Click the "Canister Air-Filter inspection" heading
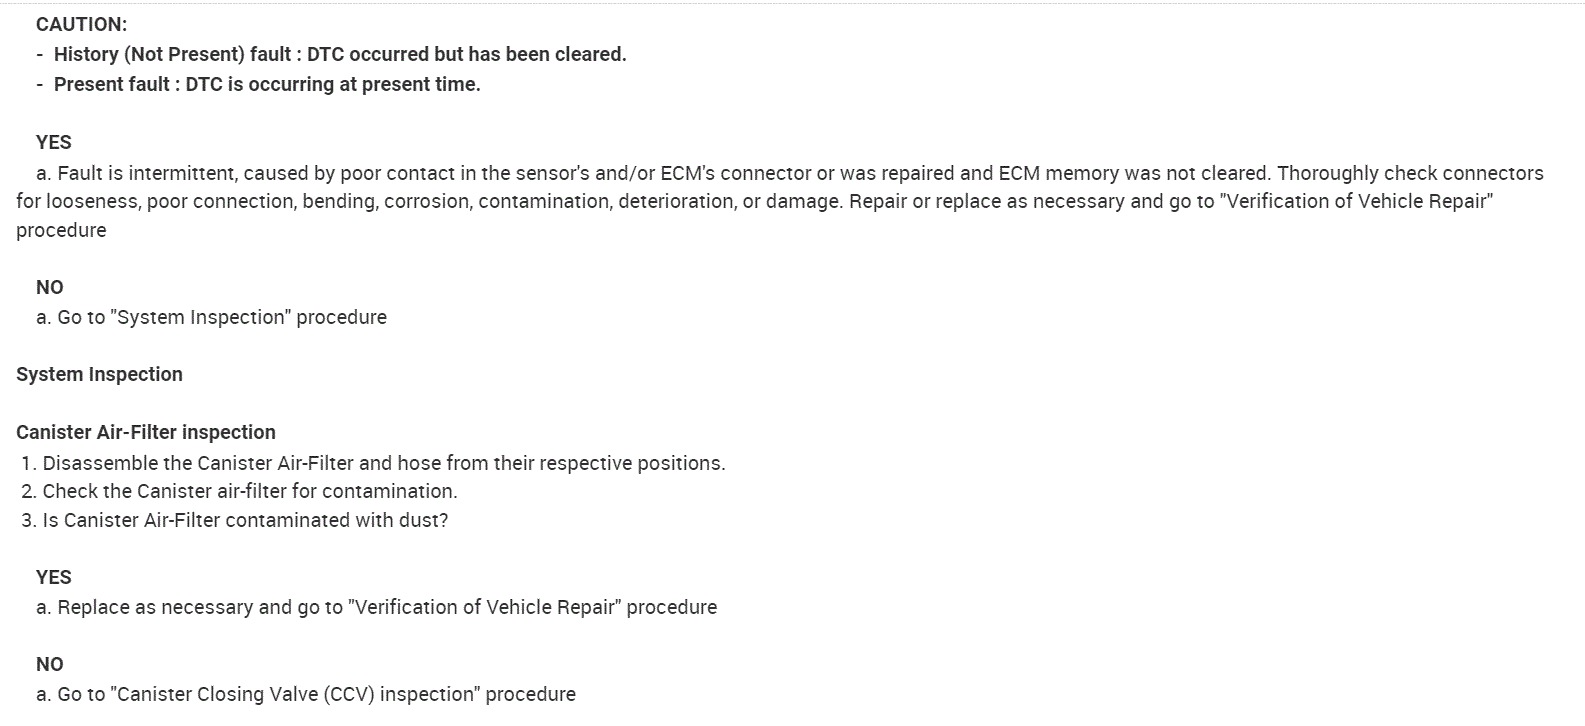The height and width of the screenshot is (726, 1585). 146,433
